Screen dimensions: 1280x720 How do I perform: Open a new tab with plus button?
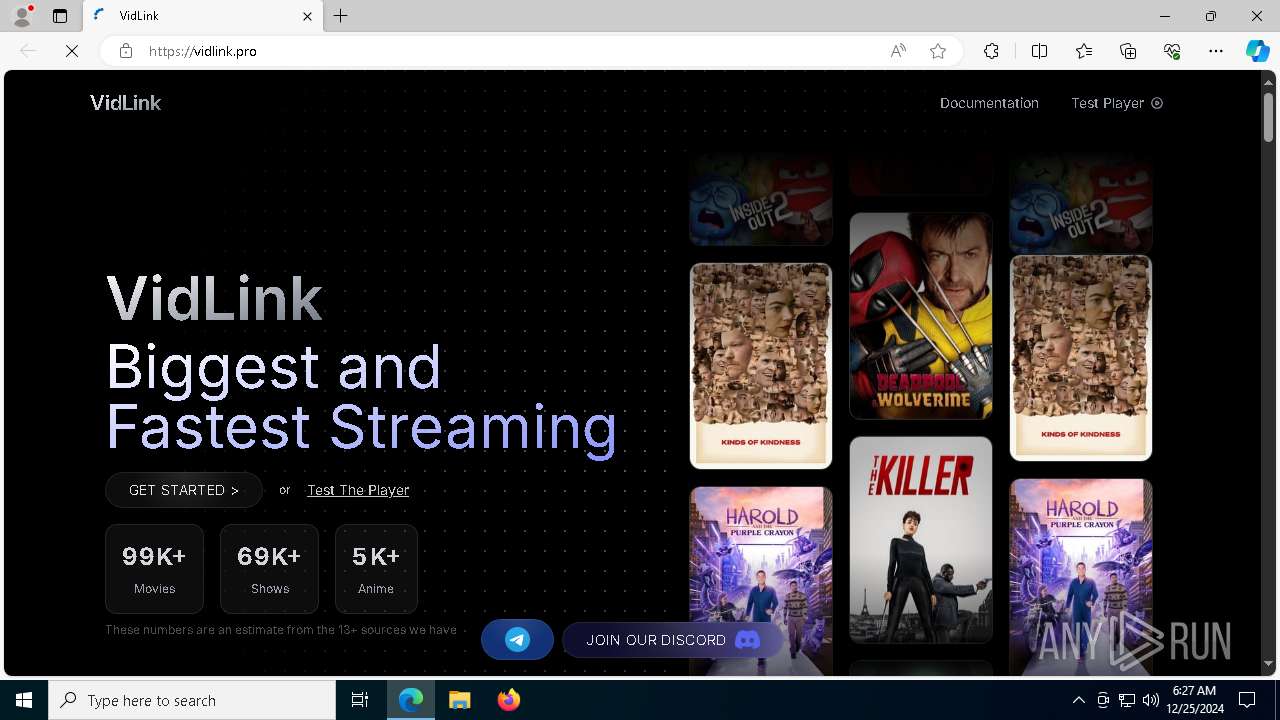(341, 16)
